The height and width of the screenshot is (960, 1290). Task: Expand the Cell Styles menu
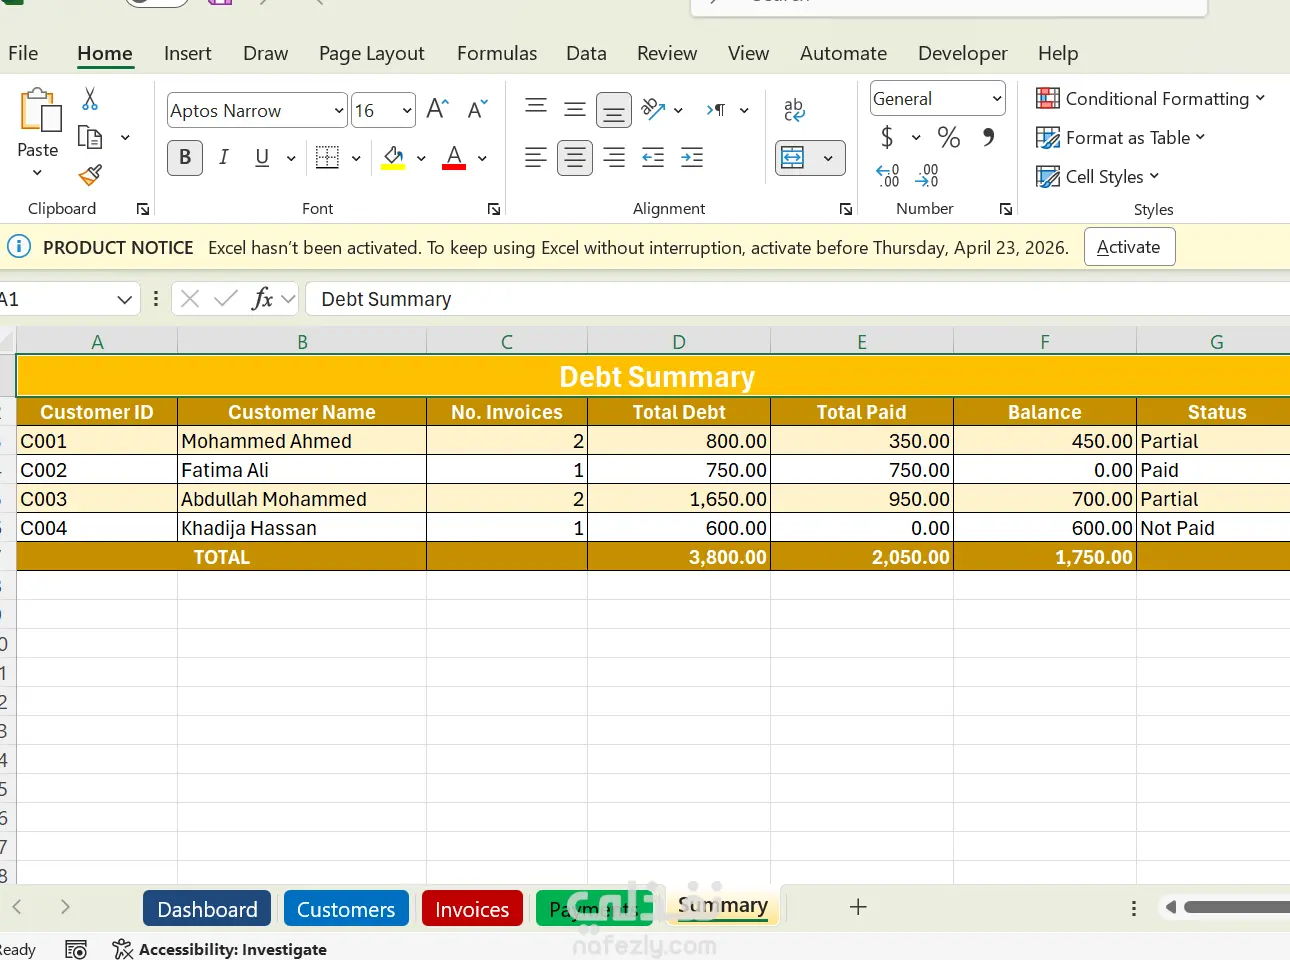click(1098, 176)
